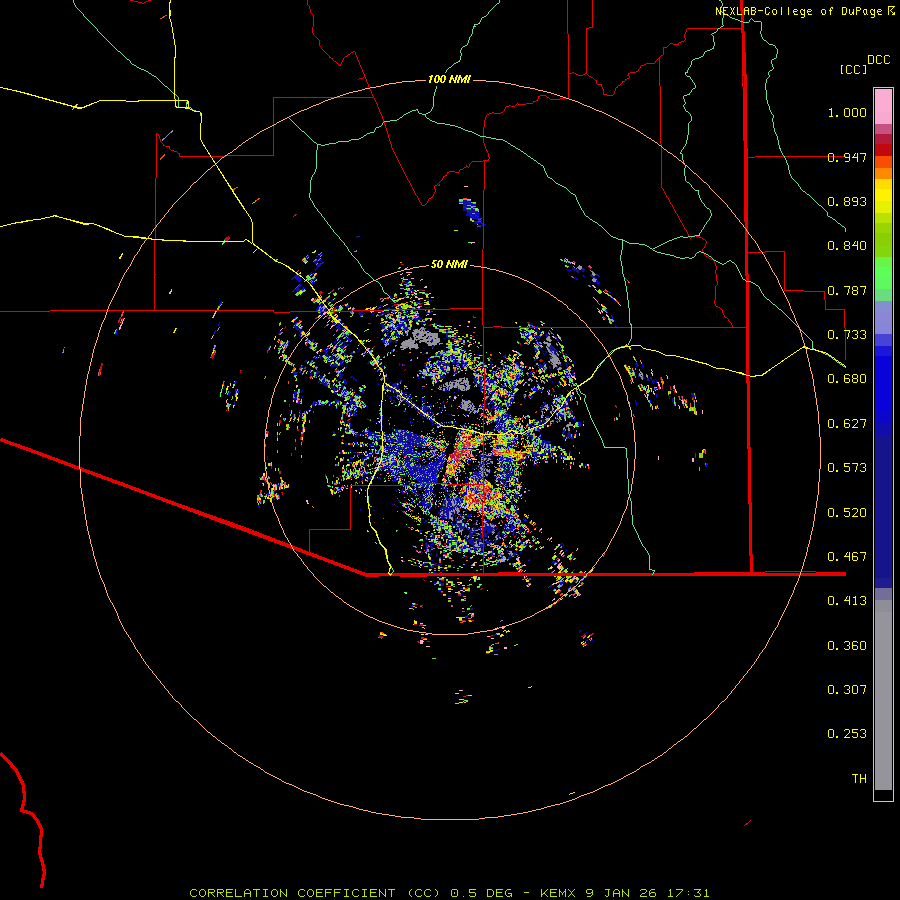Click the 50 NMI range ring label
Screen dimensions: 900x900
pyautogui.click(x=449, y=264)
